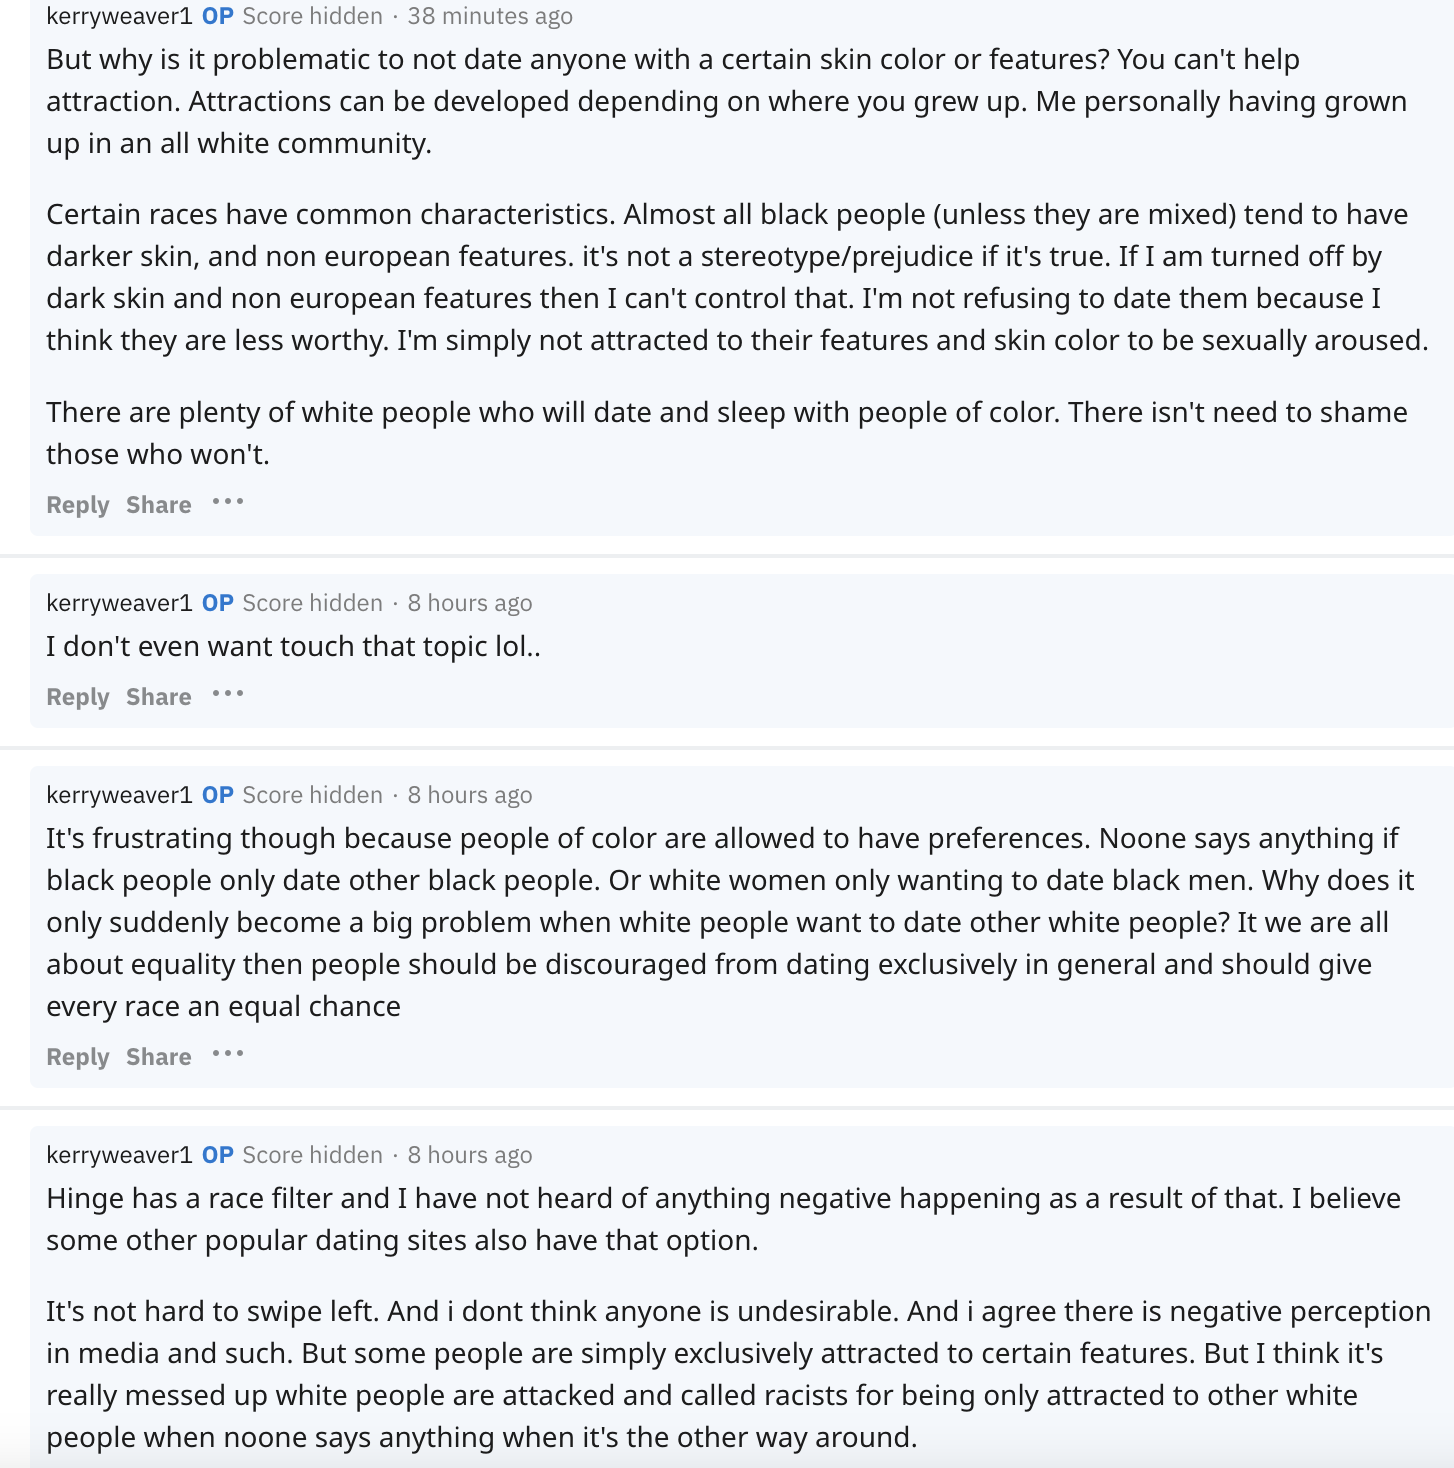The image size is (1454, 1468).
Task: Click '8 hours ago' on 'touch that topic' comment
Action: [x=470, y=603]
